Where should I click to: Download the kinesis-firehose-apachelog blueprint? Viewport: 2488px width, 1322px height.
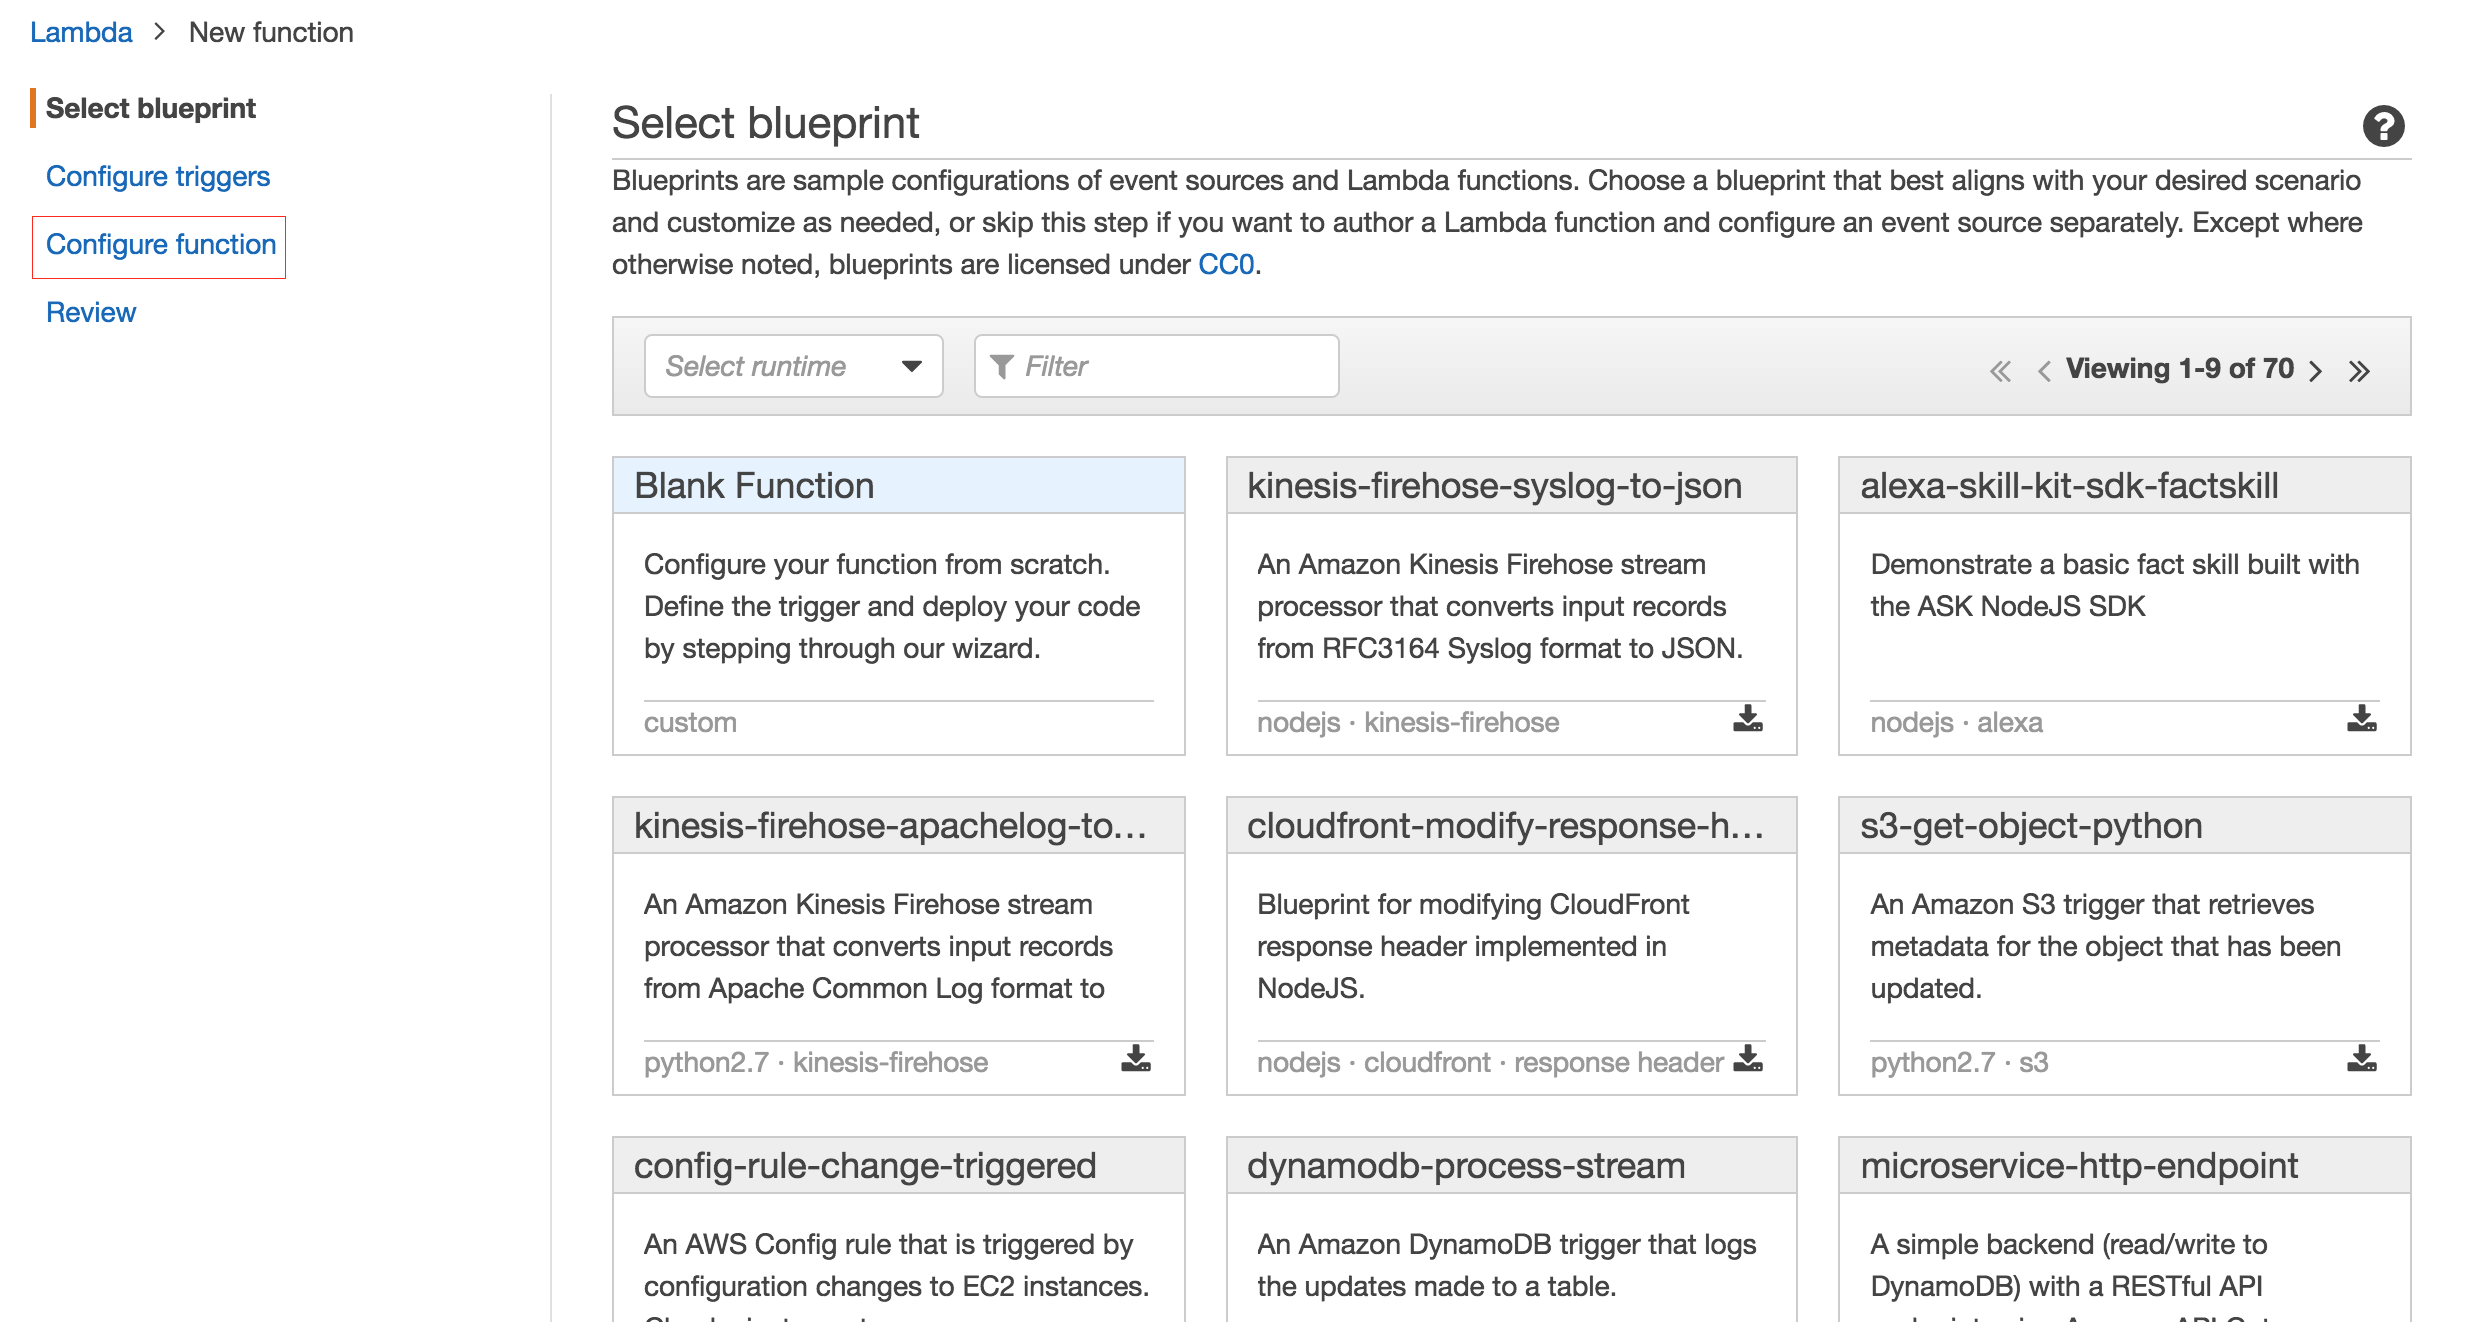pyautogui.click(x=1136, y=1059)
